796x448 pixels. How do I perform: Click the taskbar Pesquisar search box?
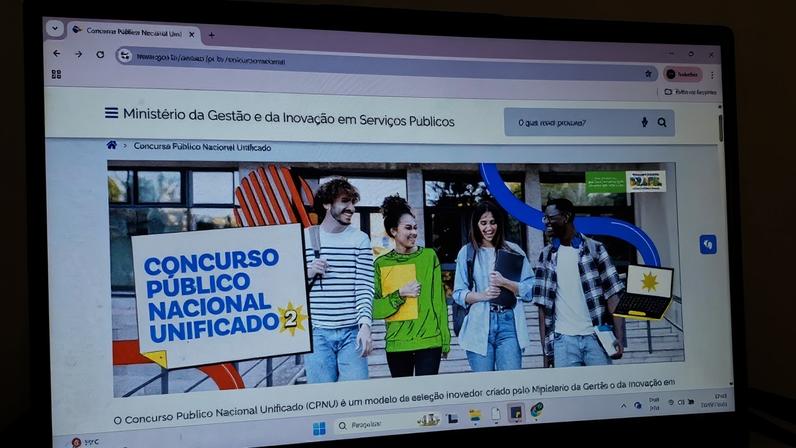[x=387, y=423]
